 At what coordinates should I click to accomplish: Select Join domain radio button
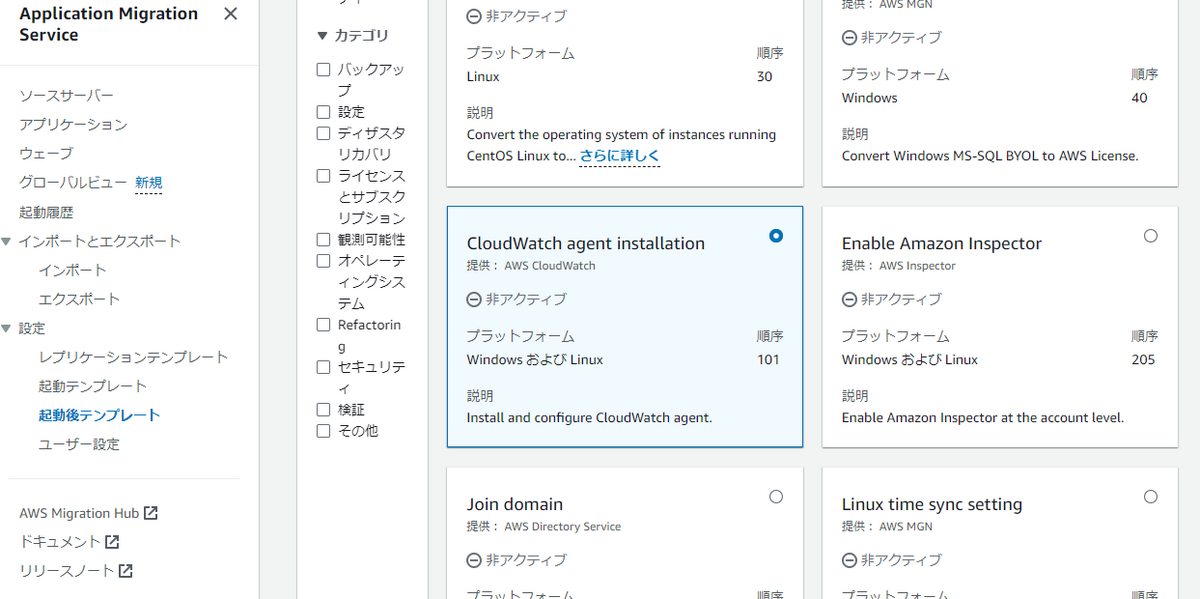tap(776, 497)
